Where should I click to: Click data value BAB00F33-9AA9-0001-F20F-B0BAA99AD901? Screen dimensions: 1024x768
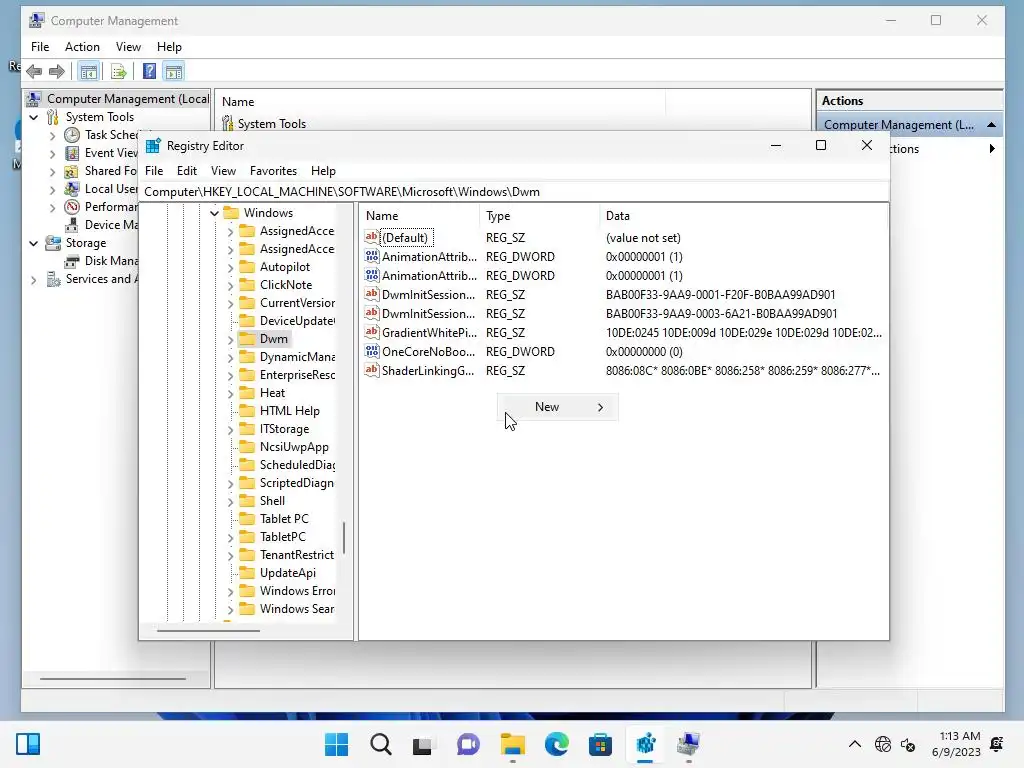pos(720,295)
